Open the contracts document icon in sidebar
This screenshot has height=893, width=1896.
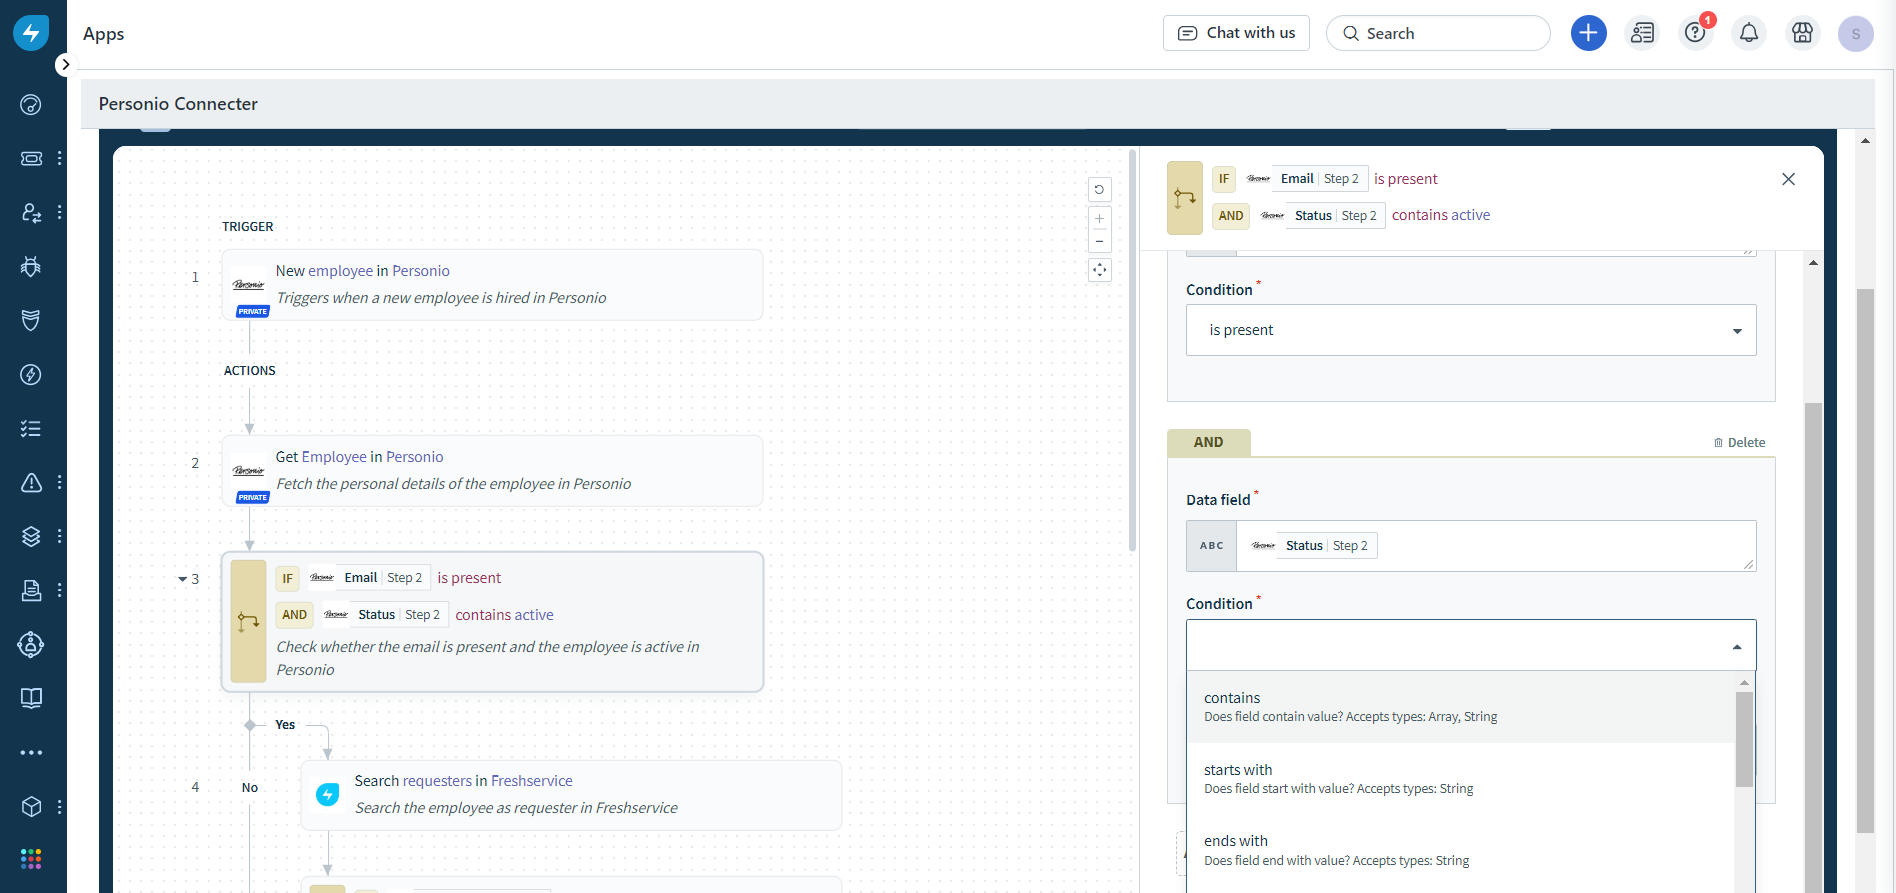click(x=31, y=590)
